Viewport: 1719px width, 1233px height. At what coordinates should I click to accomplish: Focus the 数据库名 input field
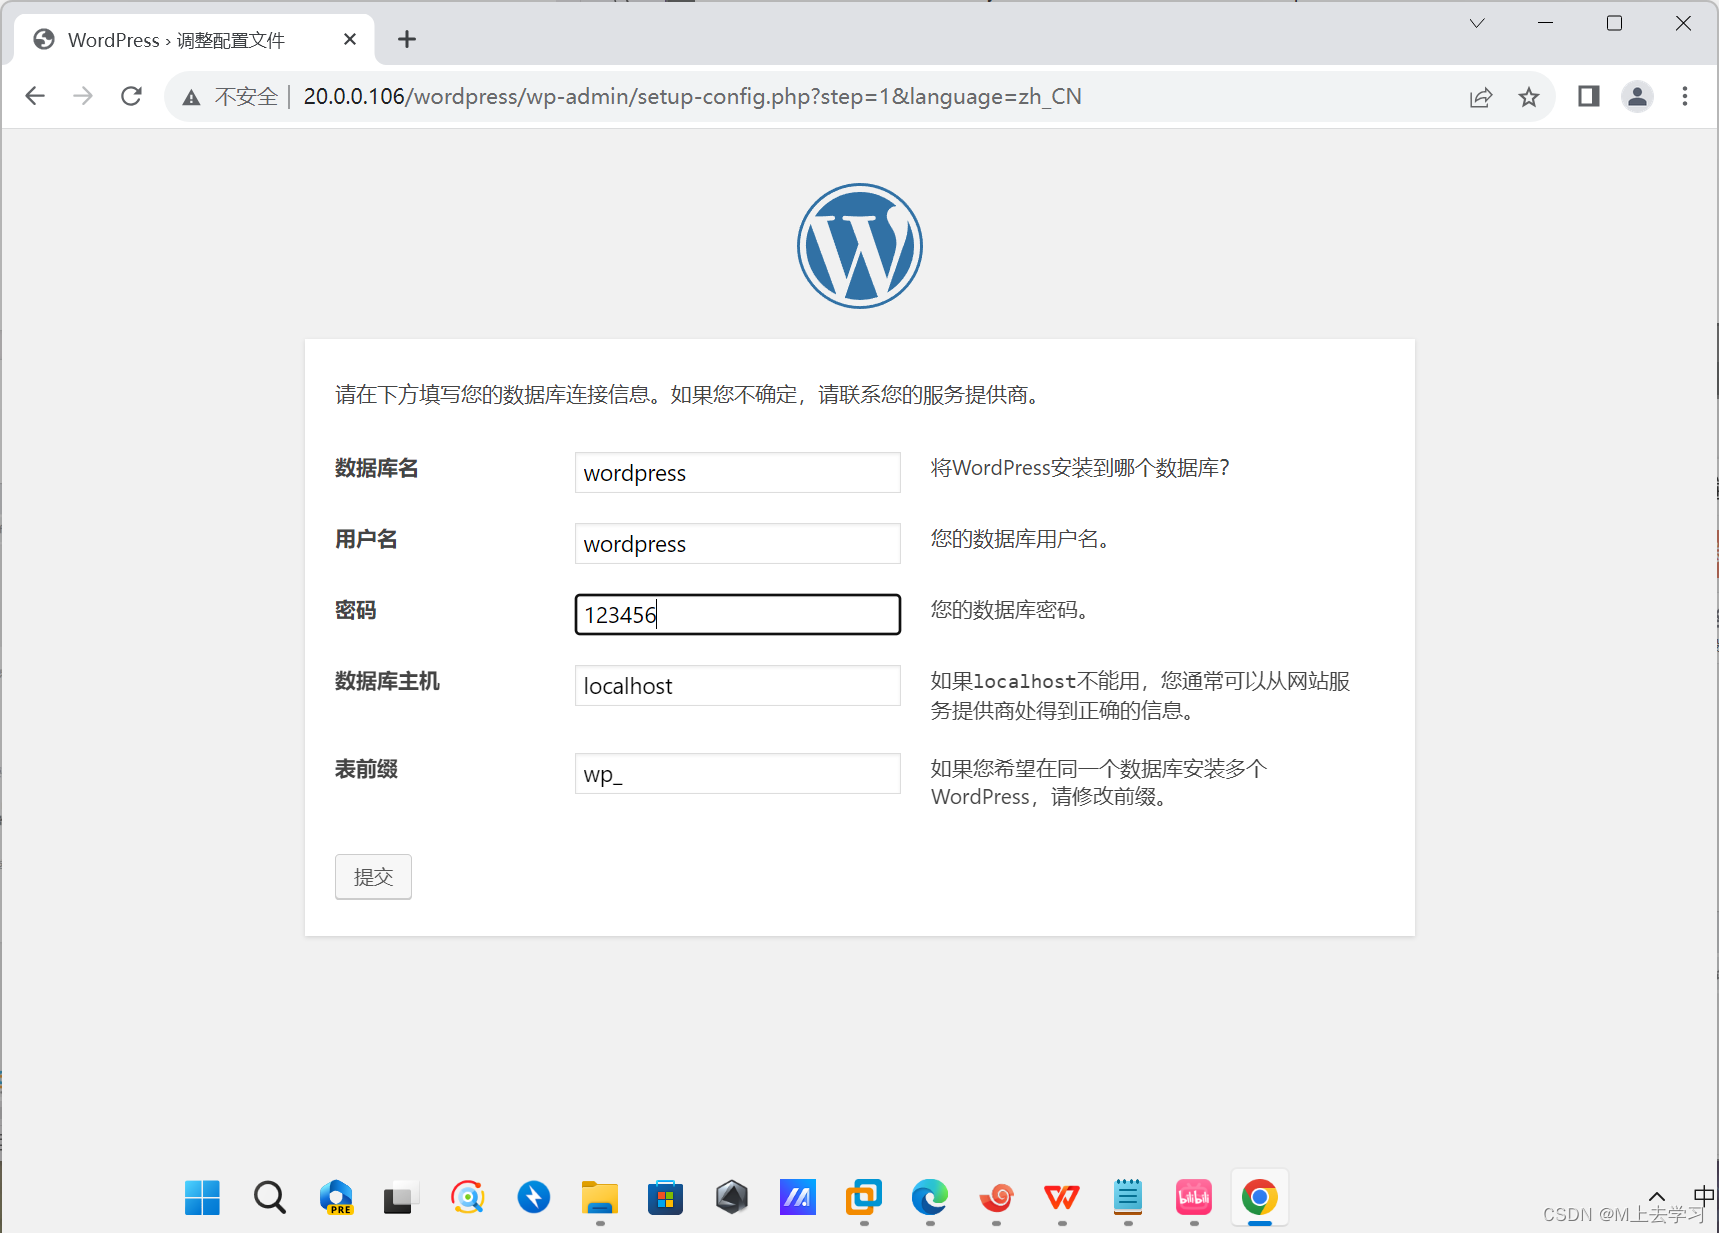[738, 472]
